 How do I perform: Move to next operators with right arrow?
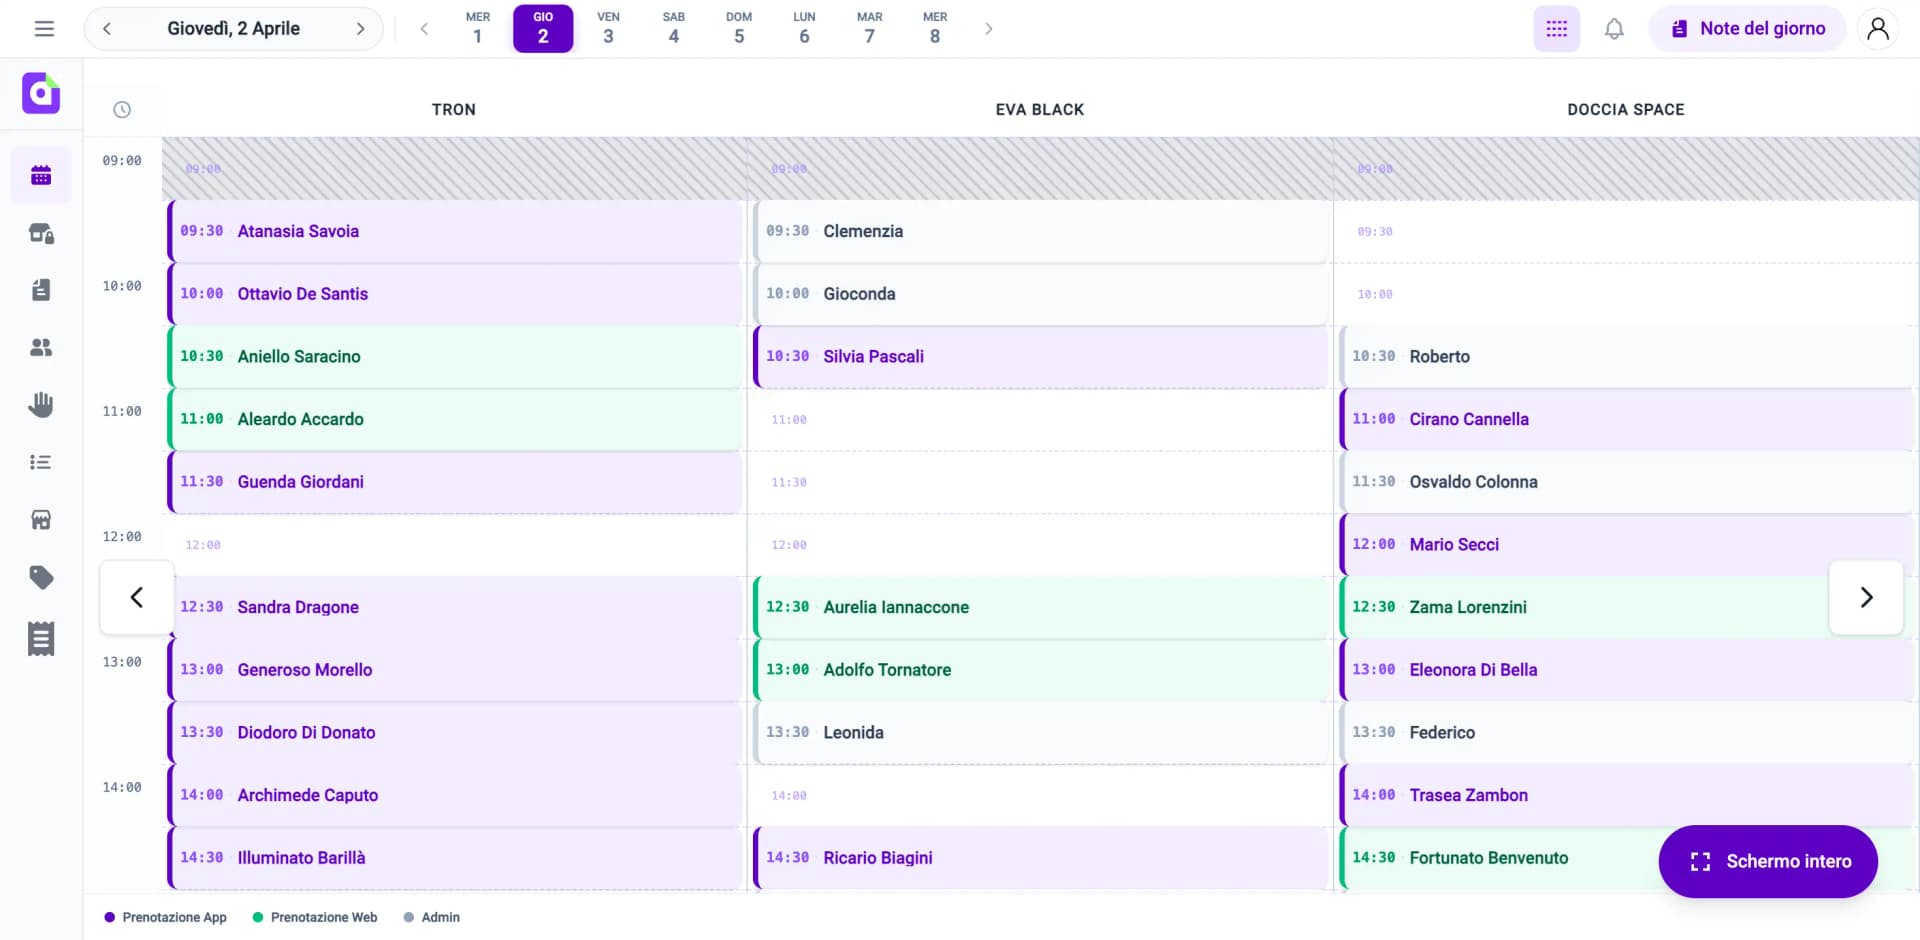tap(1866, 597)
